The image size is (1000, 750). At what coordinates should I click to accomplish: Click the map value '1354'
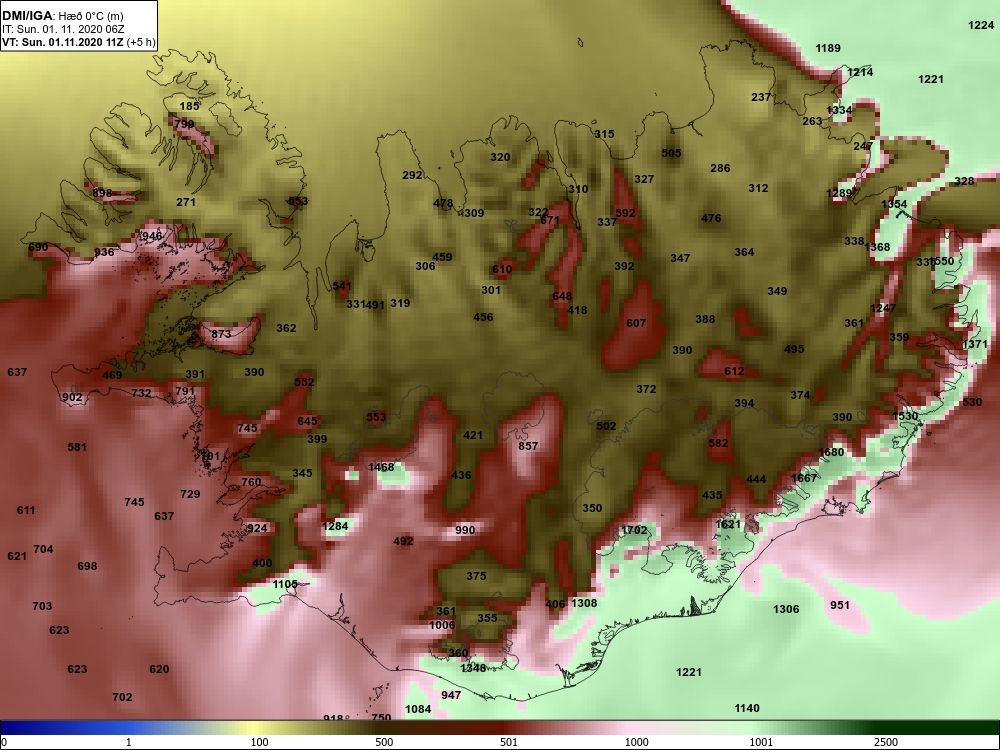click(894, 203)
